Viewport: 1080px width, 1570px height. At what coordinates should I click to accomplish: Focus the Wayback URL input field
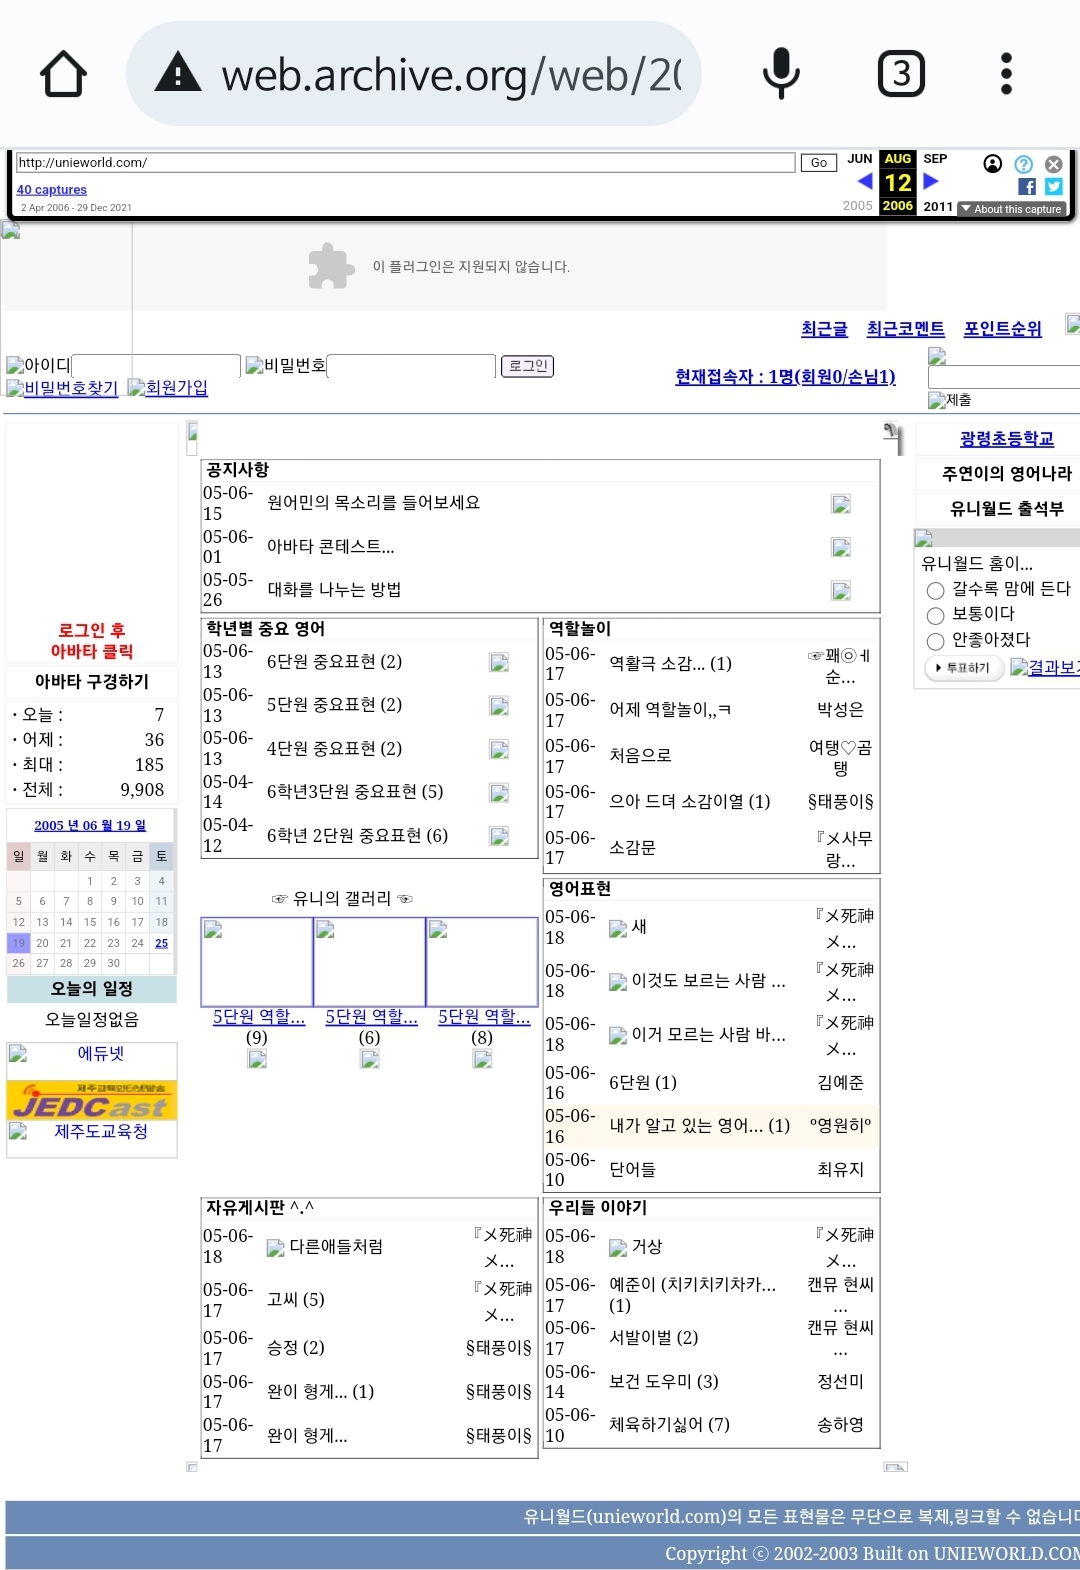pyautogui.click(x=405, y=163)
